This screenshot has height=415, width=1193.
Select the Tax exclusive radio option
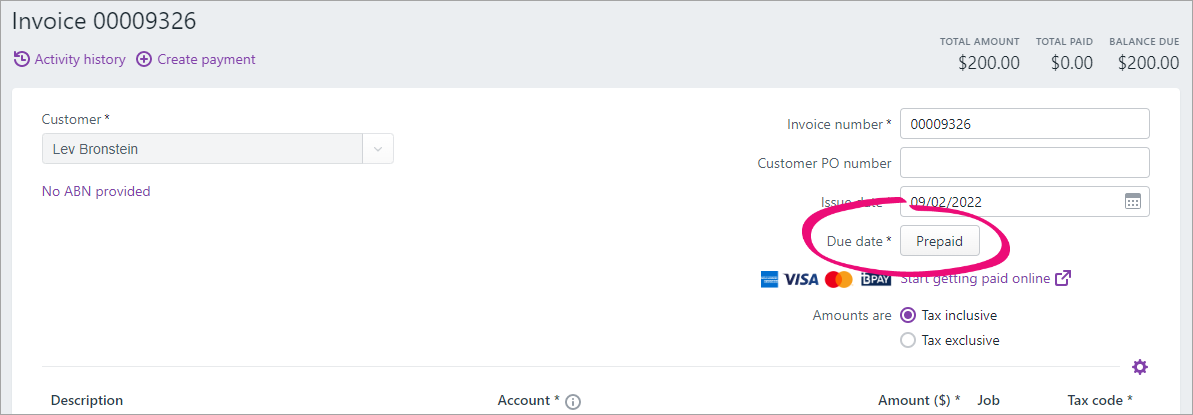[908, 340]
